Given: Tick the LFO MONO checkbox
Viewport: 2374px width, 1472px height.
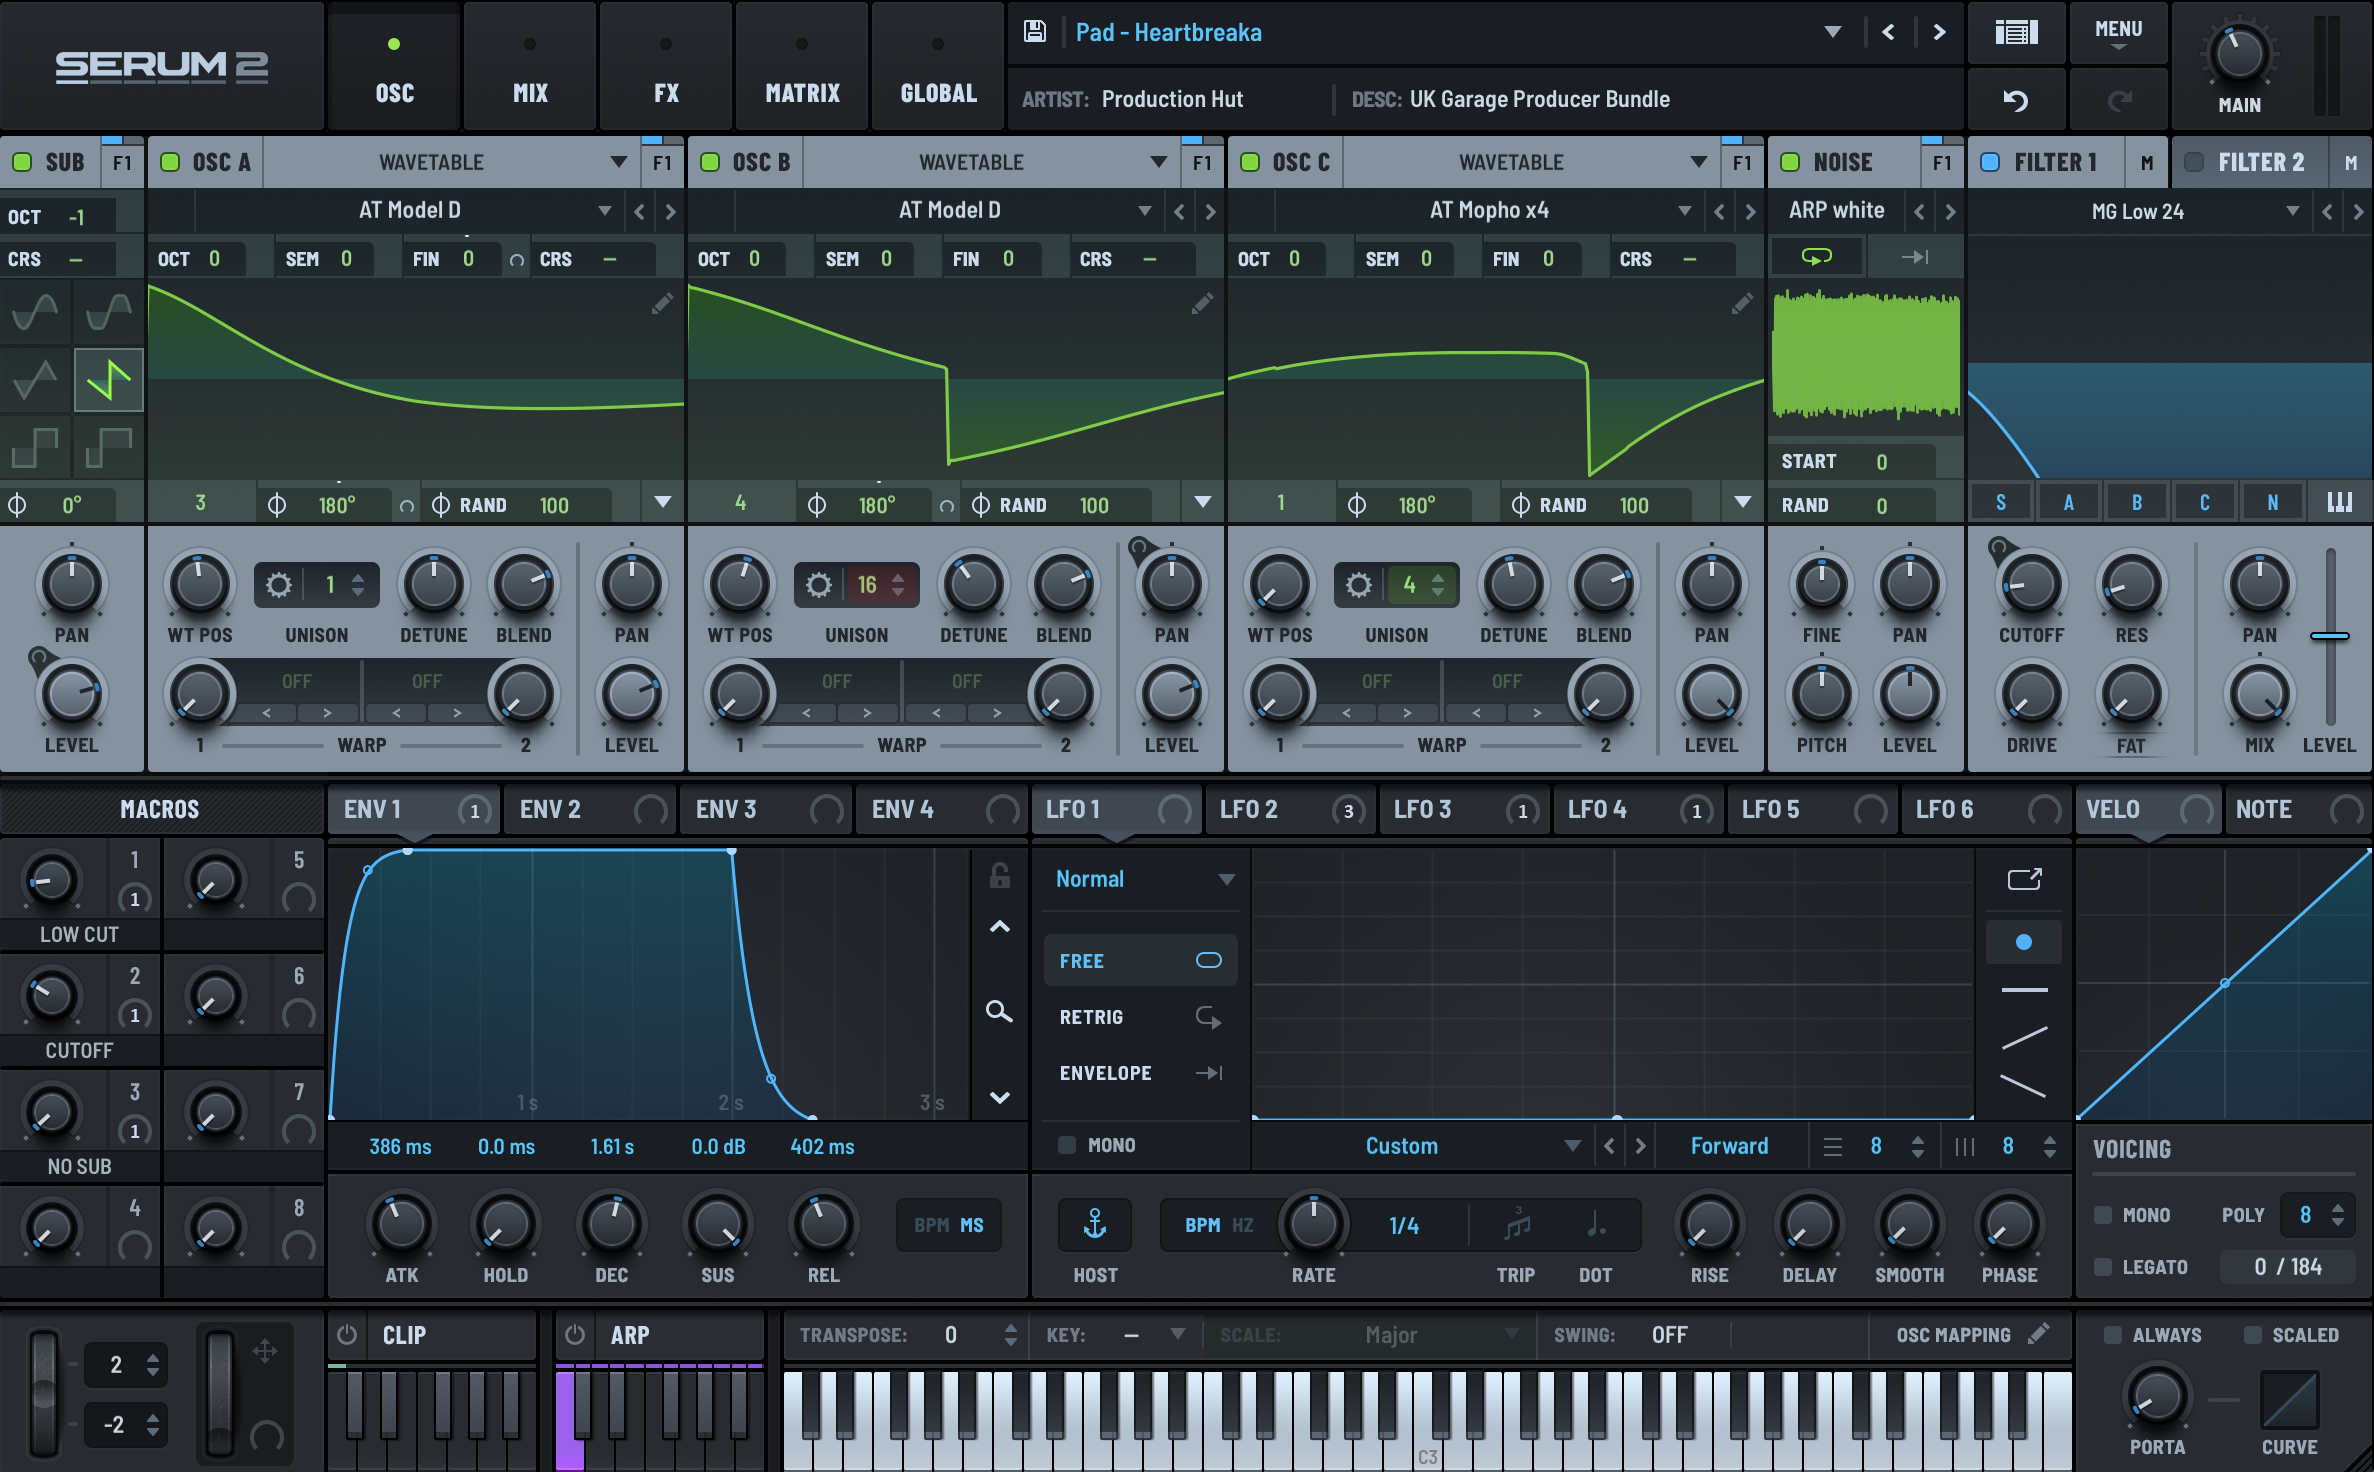Looking at the screenshot, I should pyautogui.click(x=1068, y=1145).
